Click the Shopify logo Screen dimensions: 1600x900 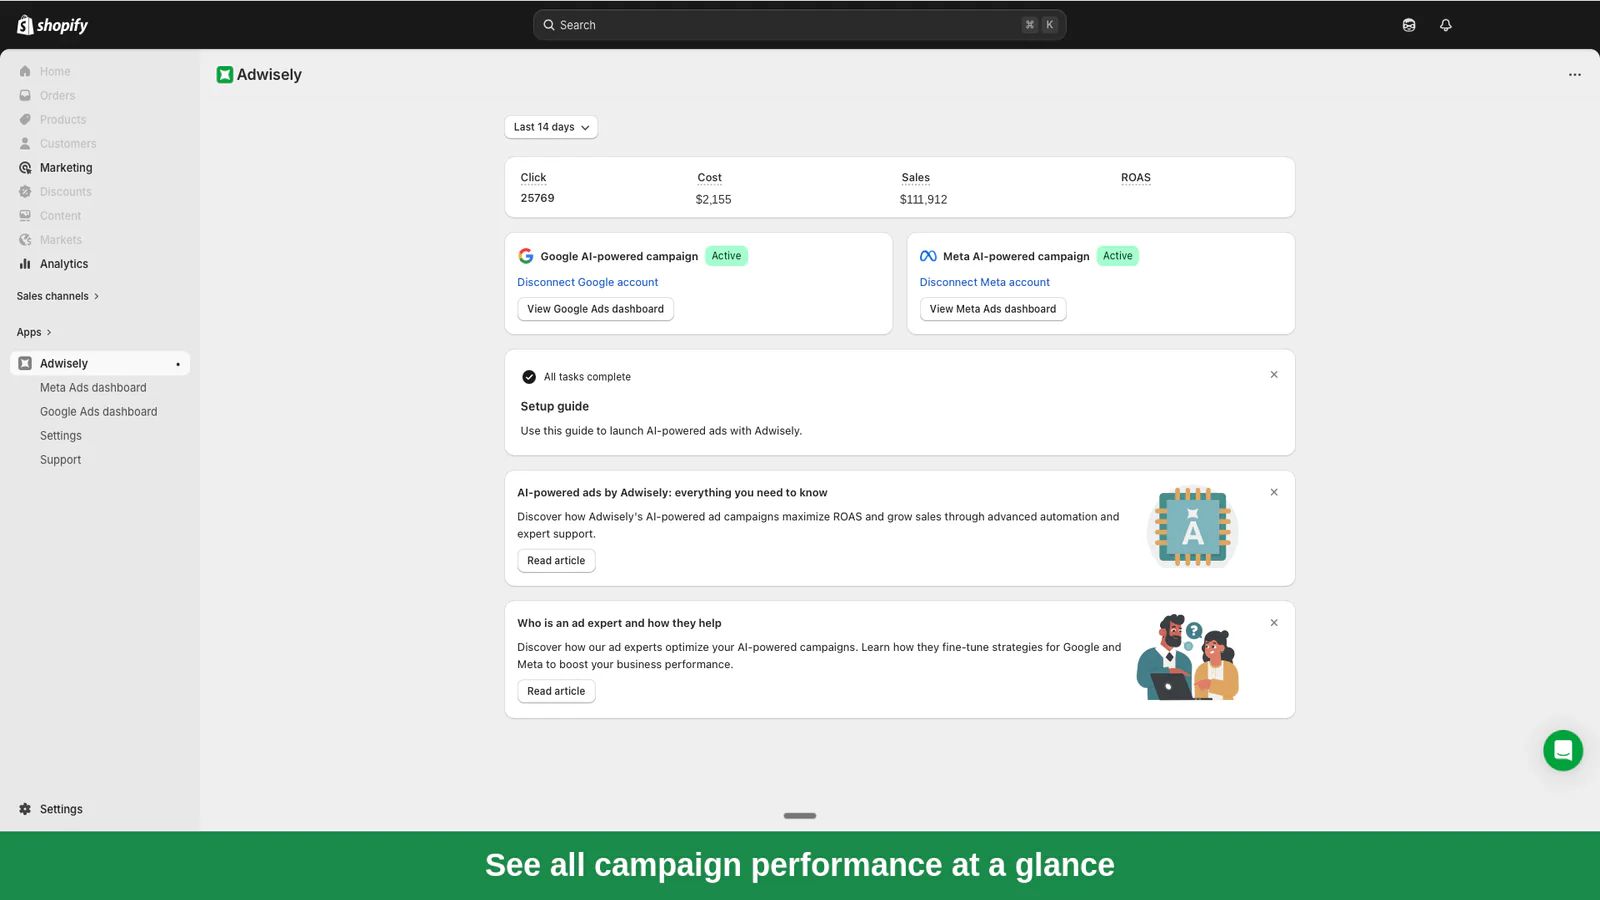point(52,25)
